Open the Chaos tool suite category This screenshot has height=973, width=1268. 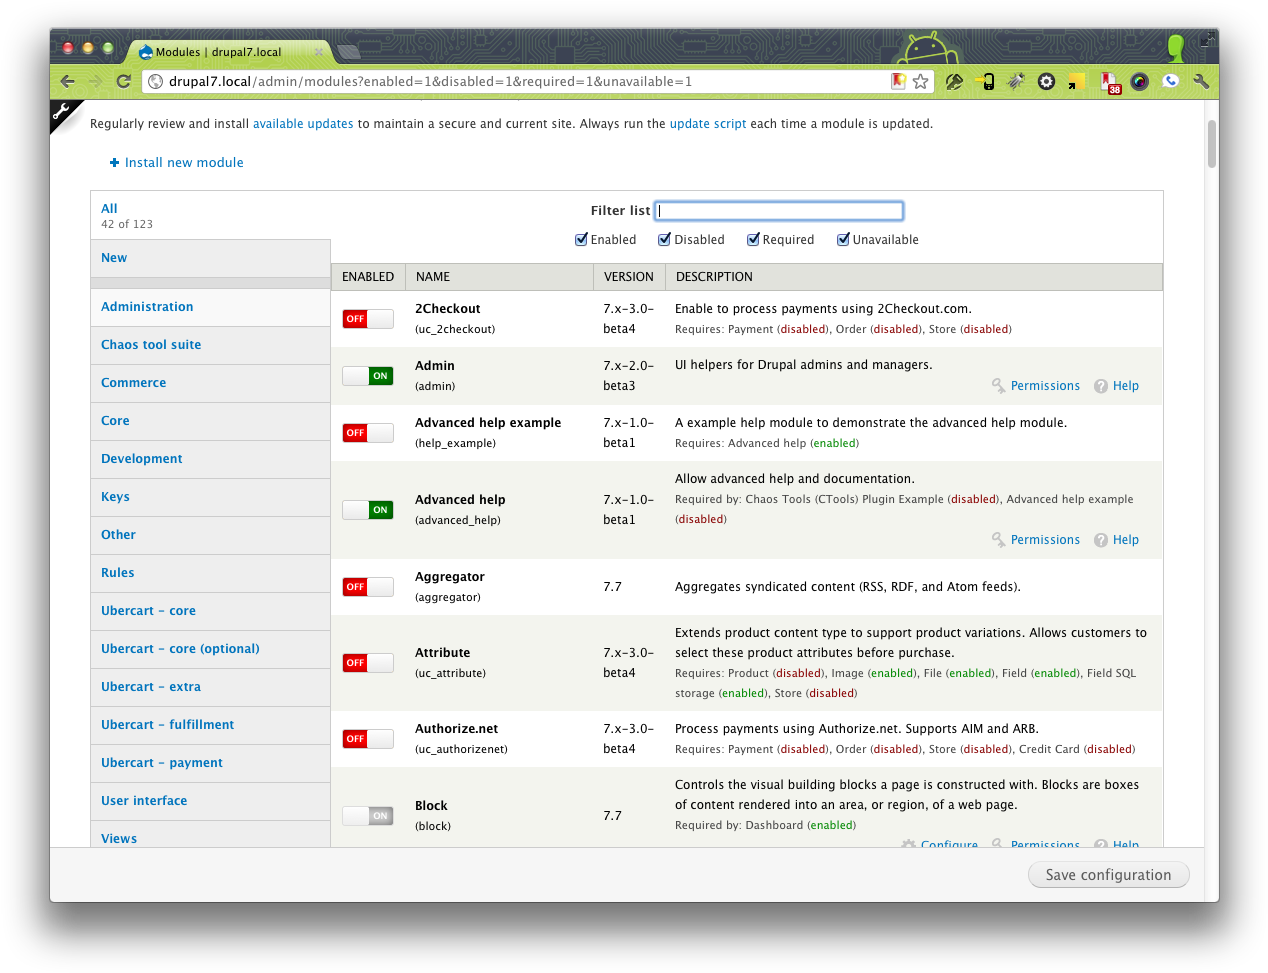pos(210,345)
